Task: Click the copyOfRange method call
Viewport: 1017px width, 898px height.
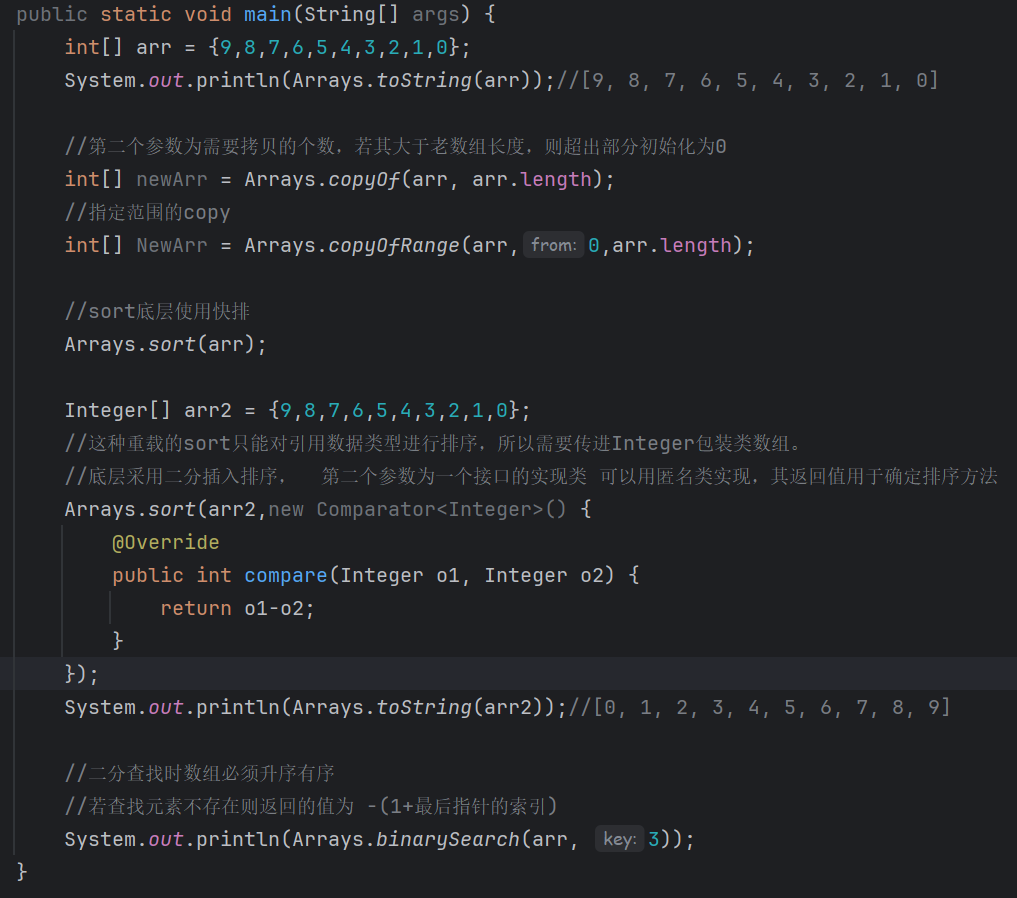Action: 394,246
